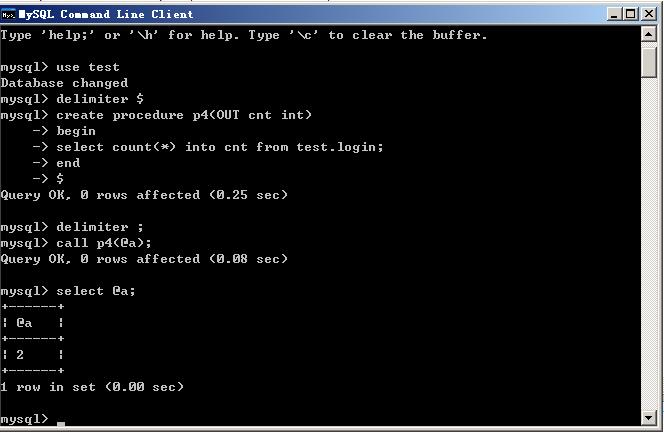Click the vertical scrollbar thumb
The image size is (664, 432).
coord(648,62)
